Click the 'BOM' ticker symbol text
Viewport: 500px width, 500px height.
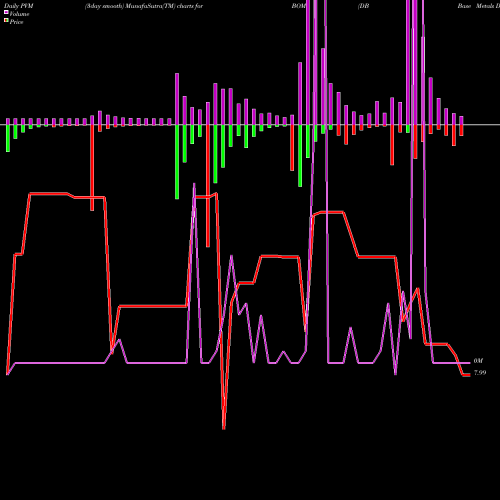tap(298, 6)
